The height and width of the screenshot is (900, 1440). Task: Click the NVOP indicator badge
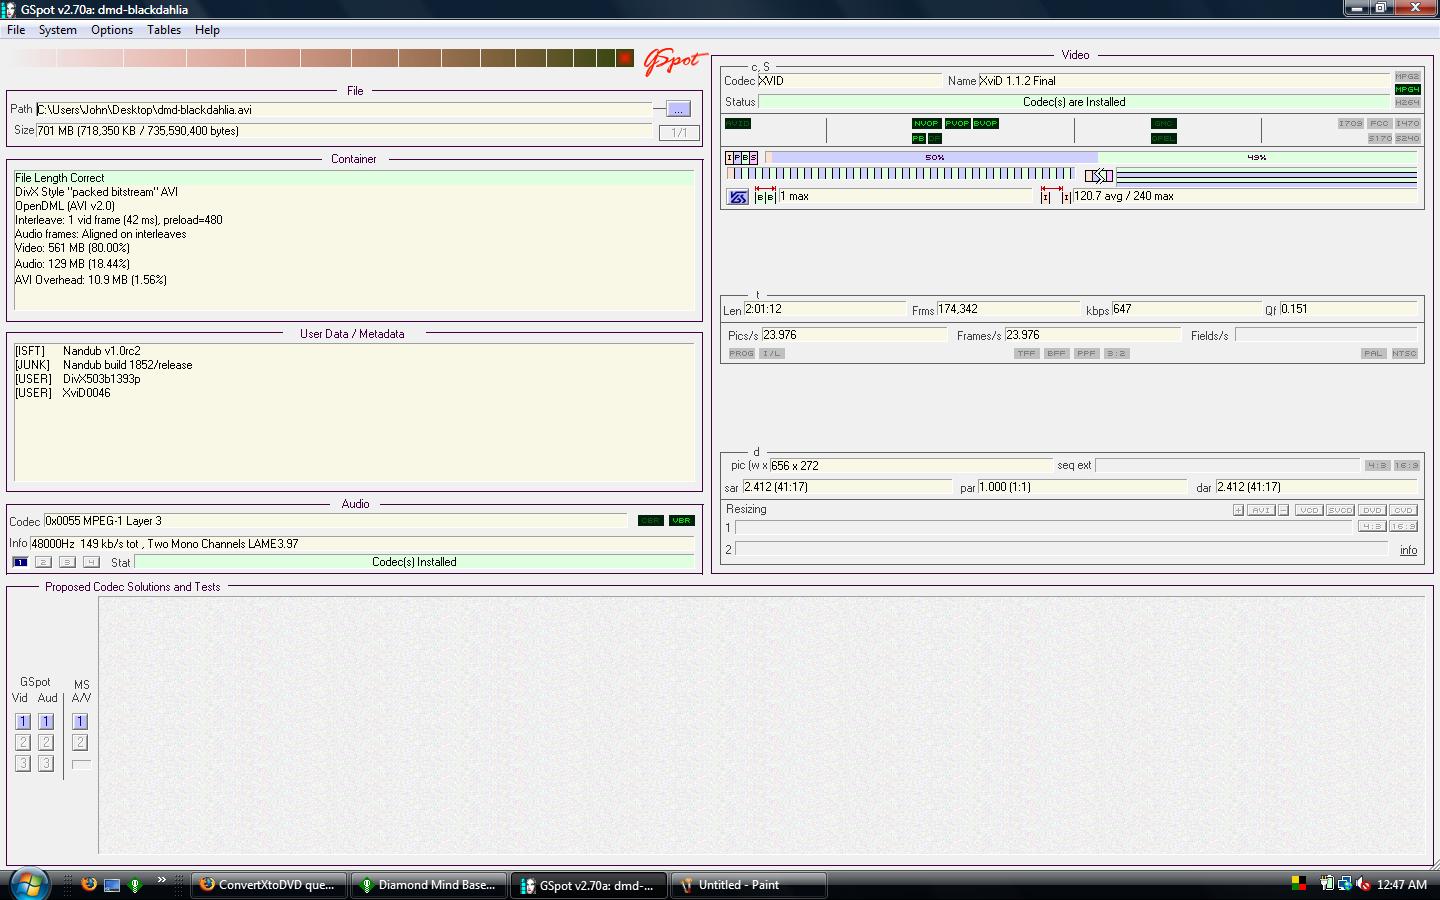926,123
